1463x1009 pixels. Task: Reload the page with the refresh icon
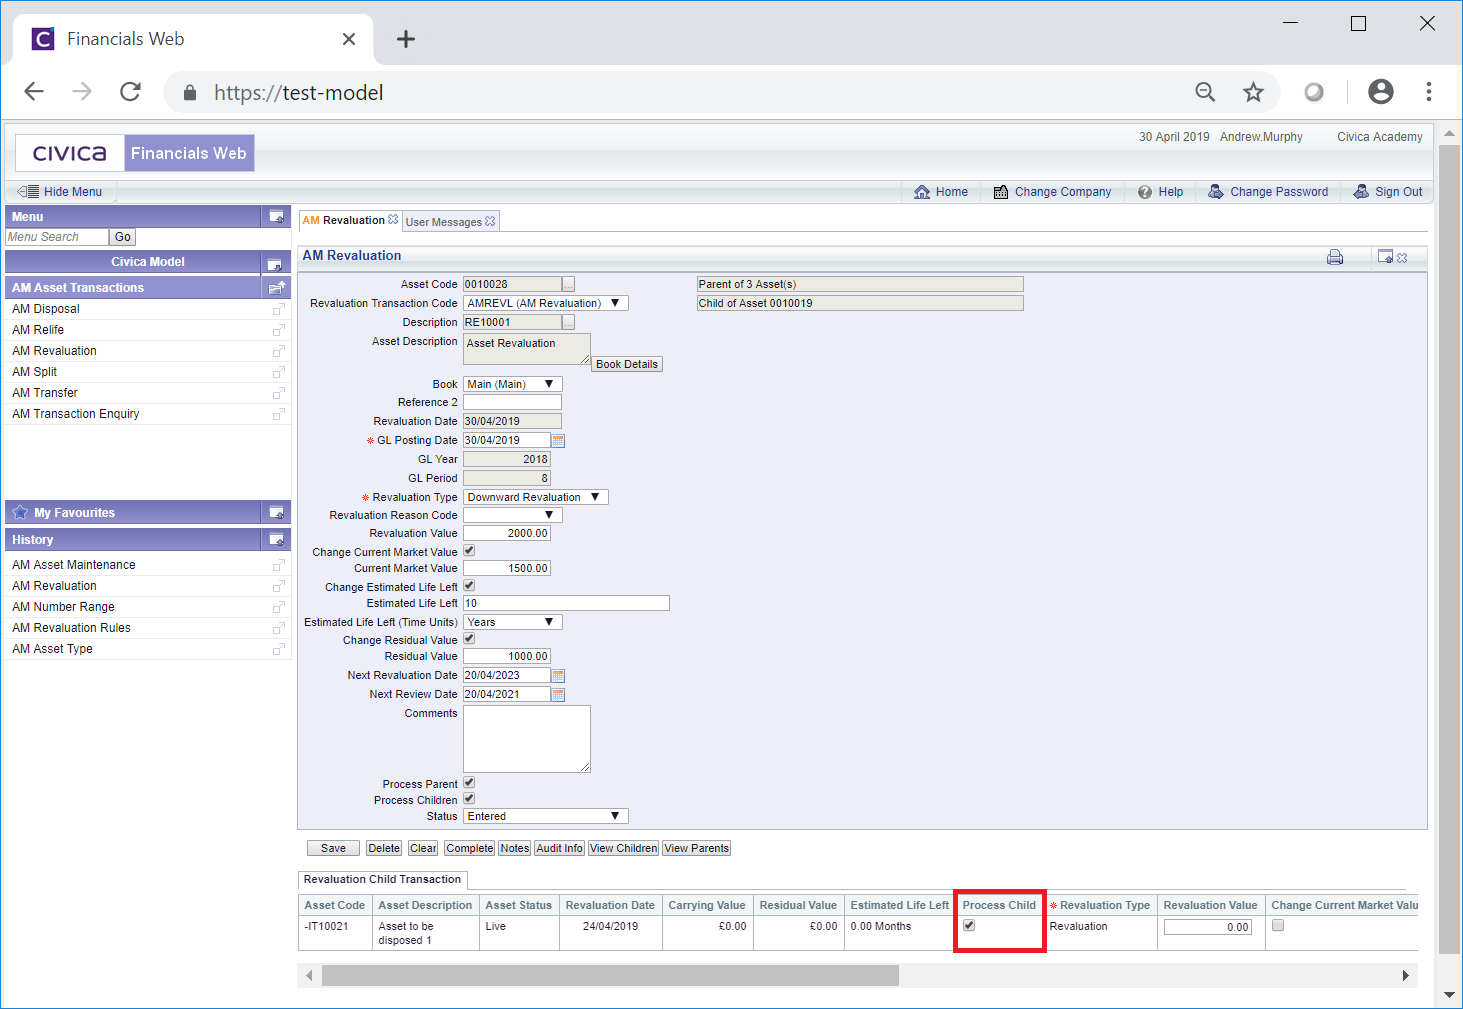130,92
